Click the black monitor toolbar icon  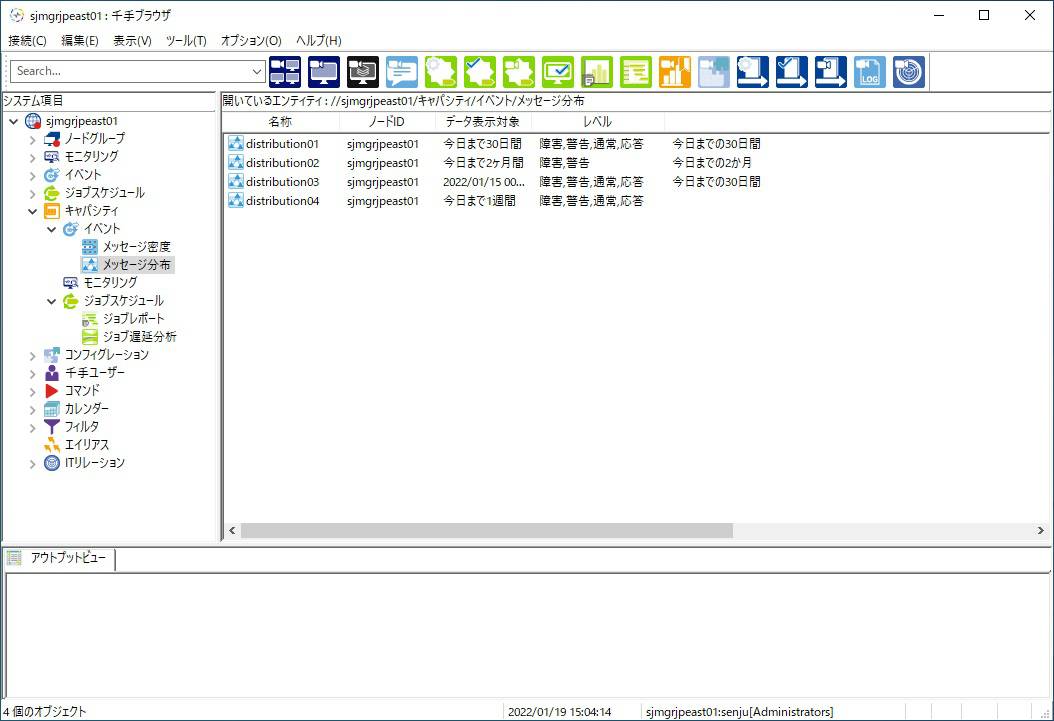(x=363, y=72)
